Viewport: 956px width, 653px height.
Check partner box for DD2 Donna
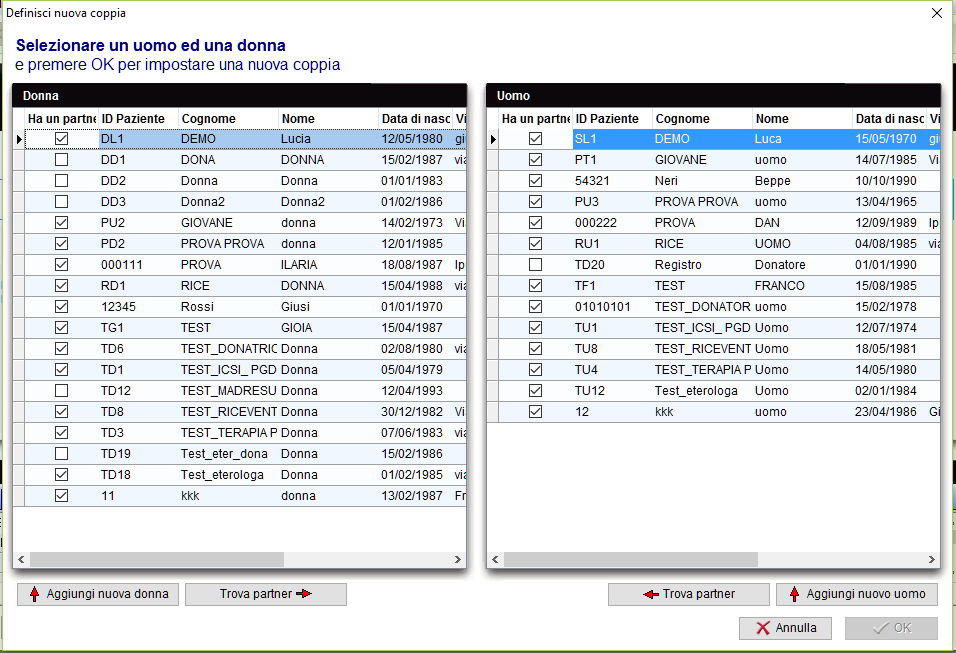click(61, 180)
